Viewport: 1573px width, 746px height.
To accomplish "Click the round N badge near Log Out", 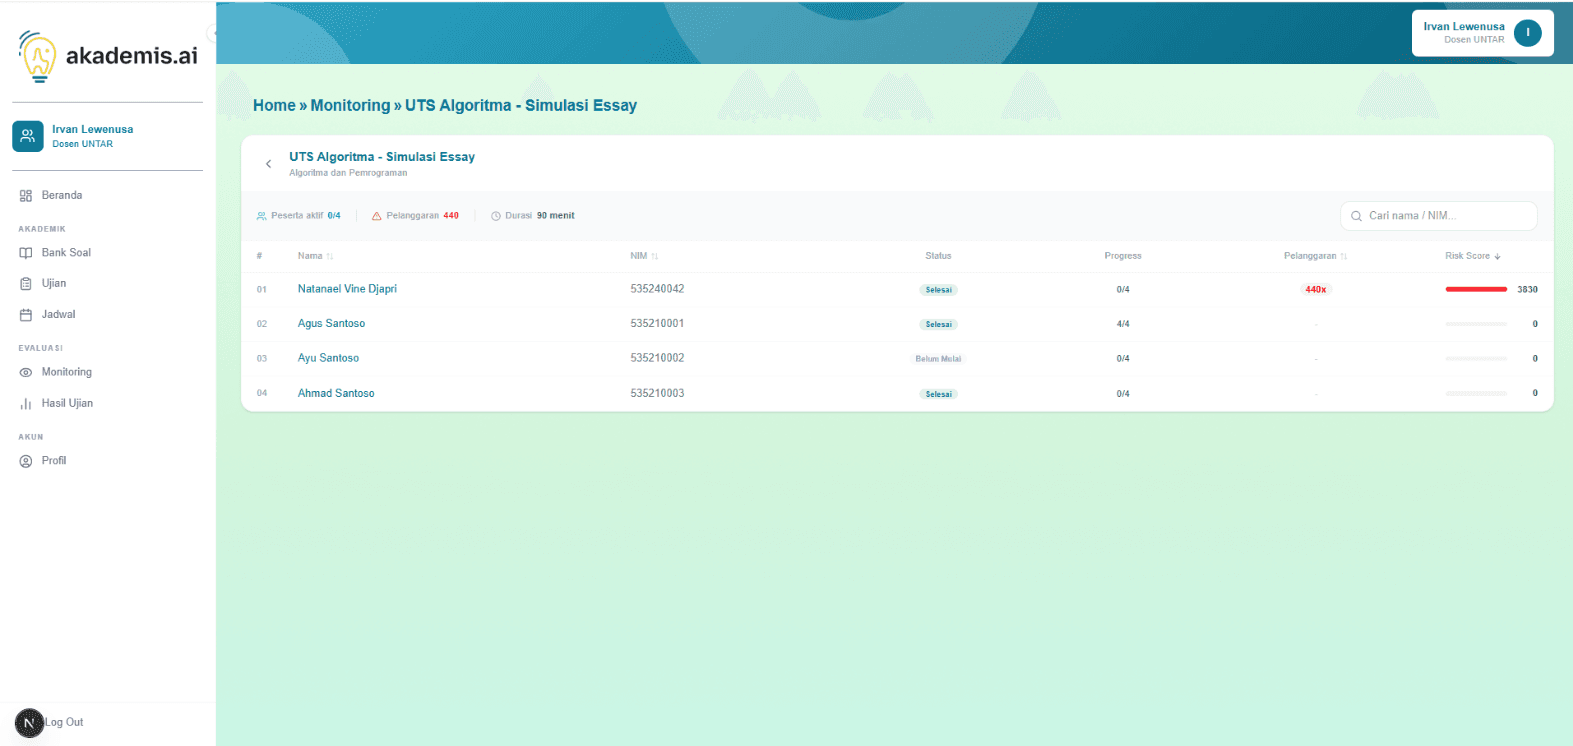I will pos(29,722).
